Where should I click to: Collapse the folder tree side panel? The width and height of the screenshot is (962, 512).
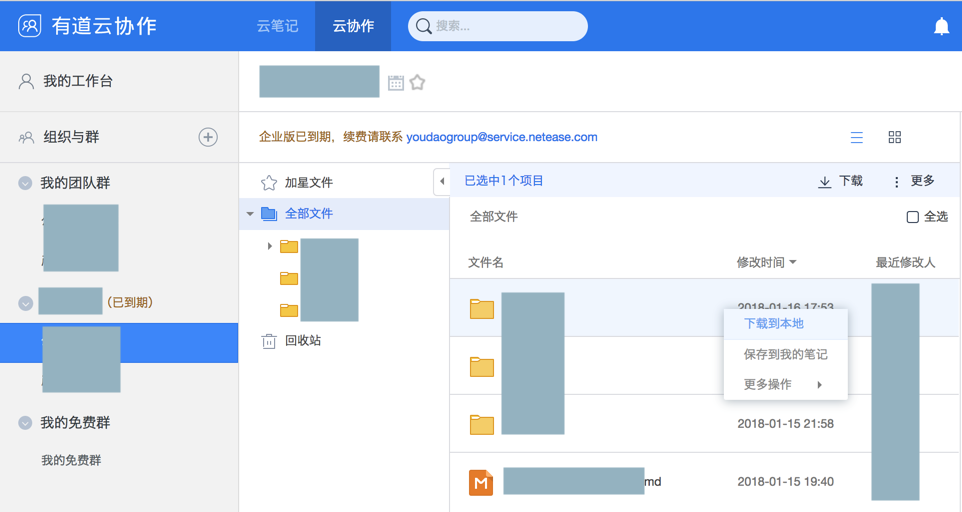[441, 181]
